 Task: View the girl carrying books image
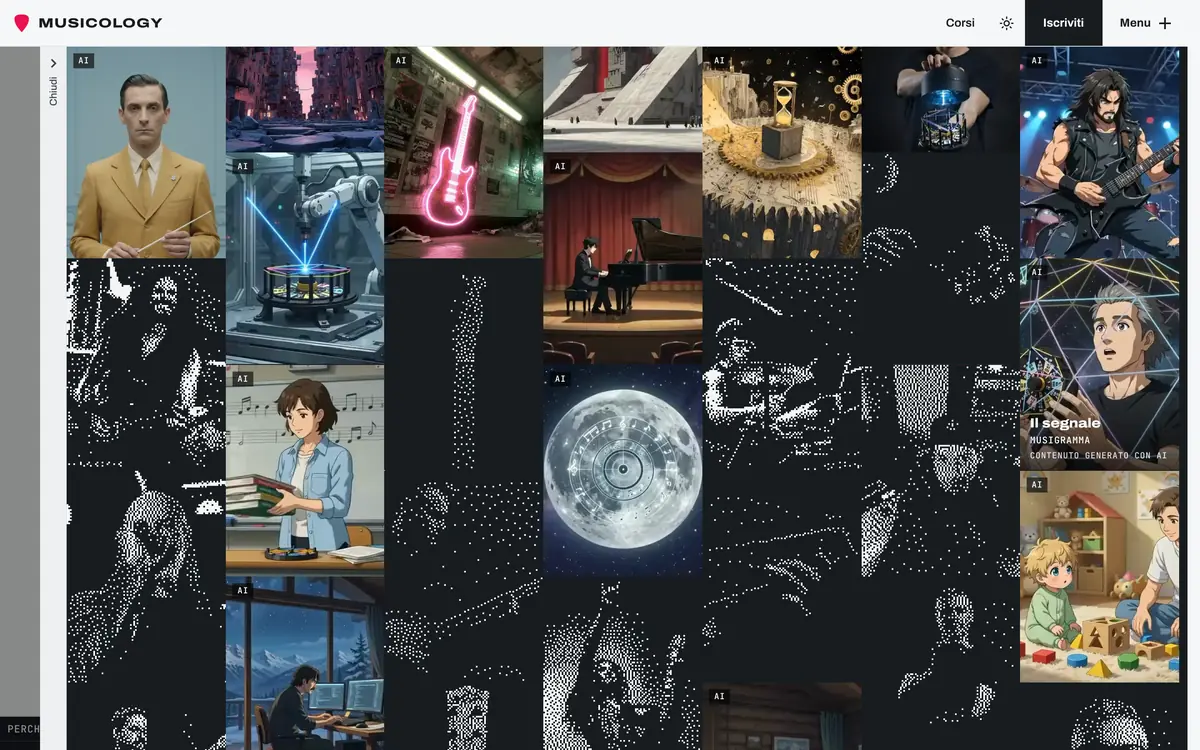click(305, 470)
